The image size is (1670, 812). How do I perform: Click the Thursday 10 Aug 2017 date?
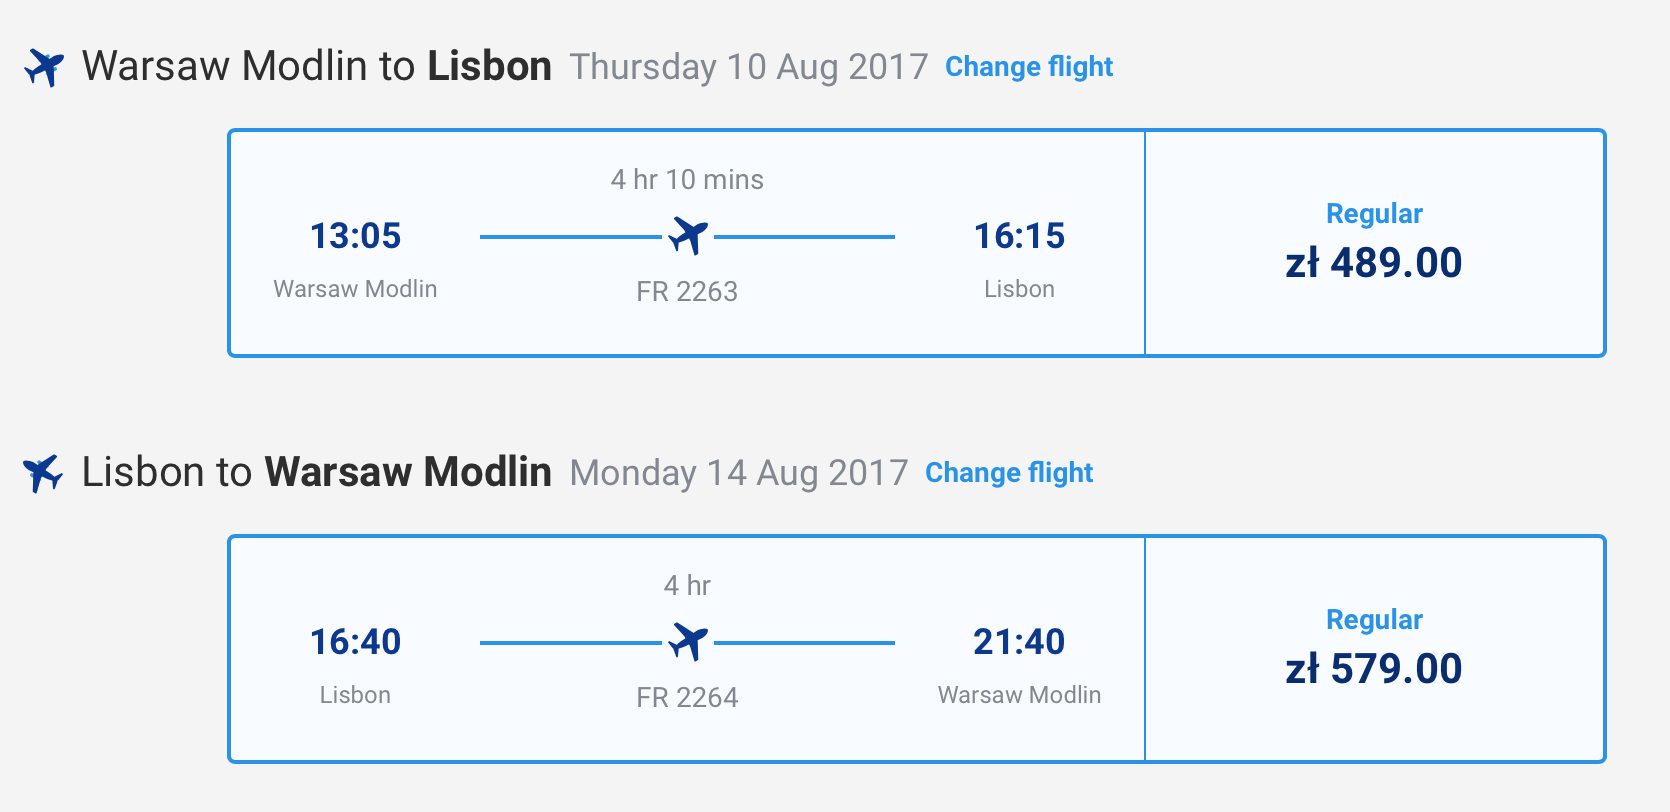(x=749, y=67)
